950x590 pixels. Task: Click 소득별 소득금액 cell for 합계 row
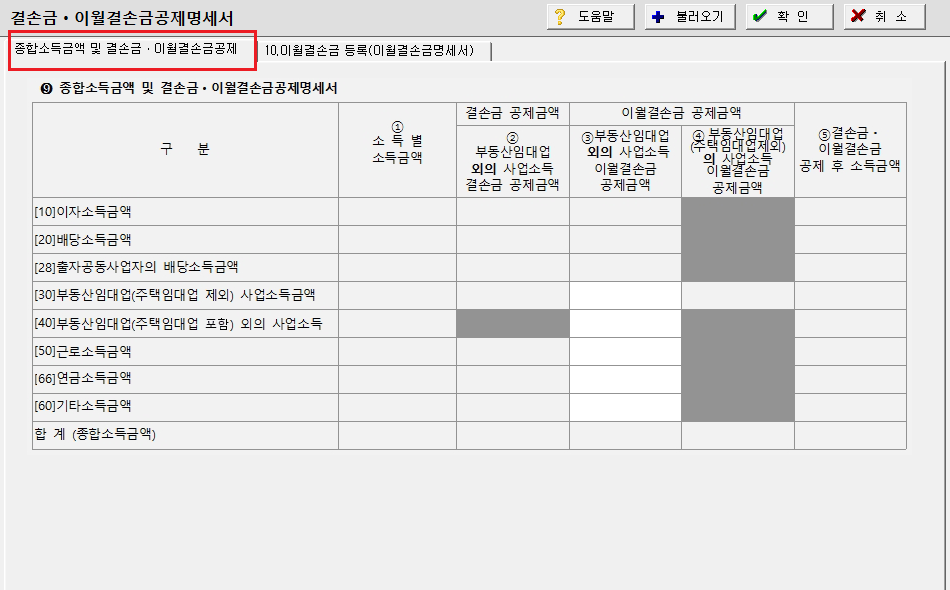(x=397, y=435)
